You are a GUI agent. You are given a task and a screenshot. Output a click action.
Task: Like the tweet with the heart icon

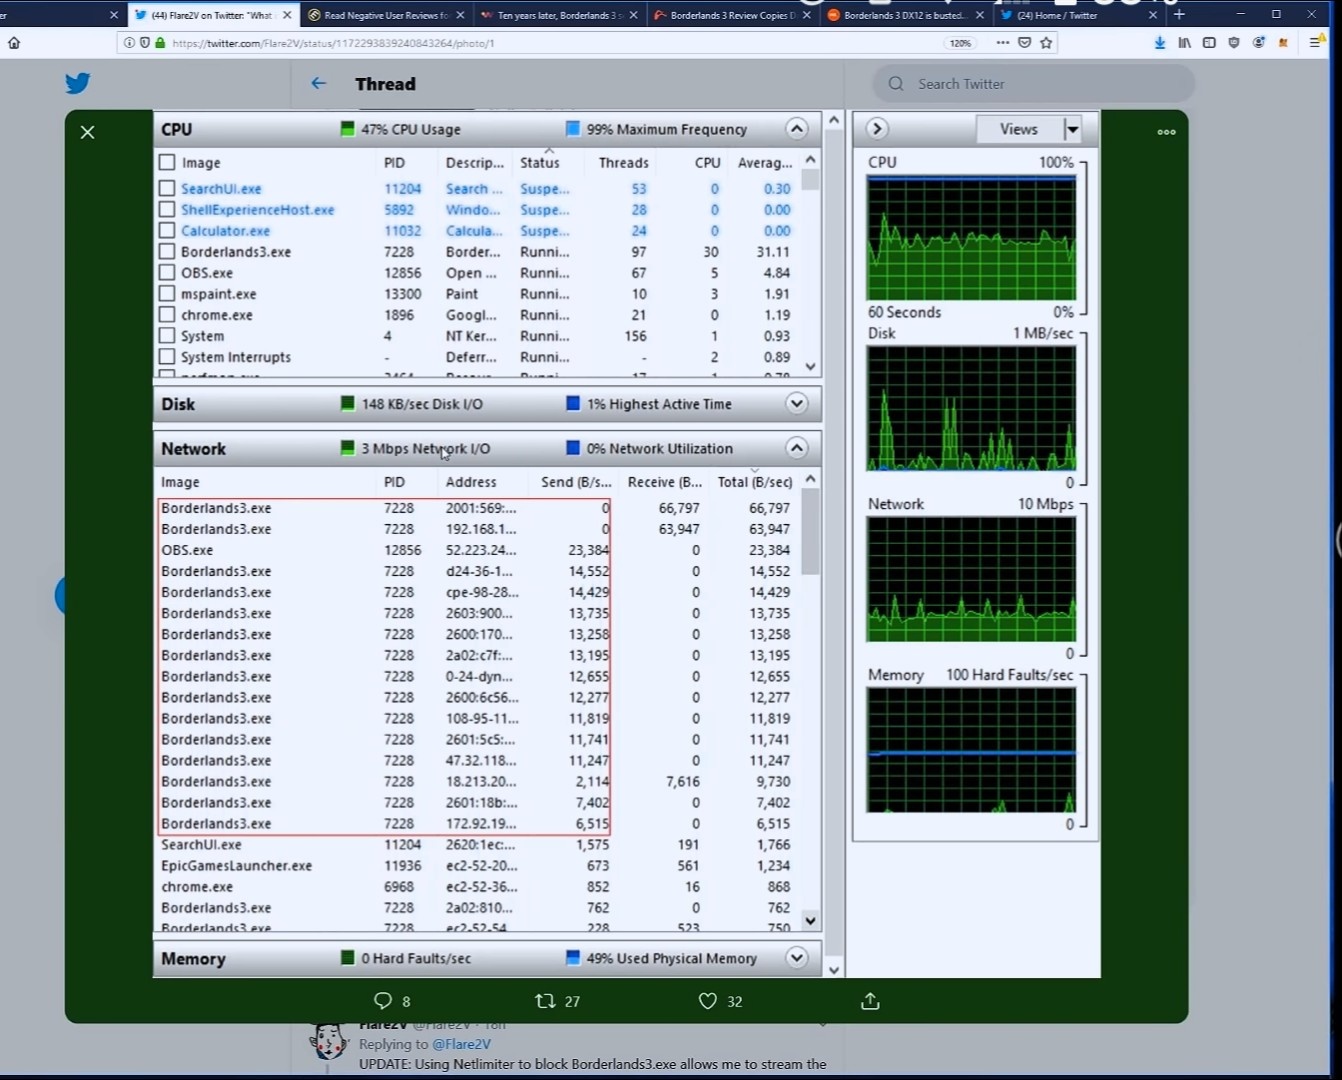[708, 1001]
